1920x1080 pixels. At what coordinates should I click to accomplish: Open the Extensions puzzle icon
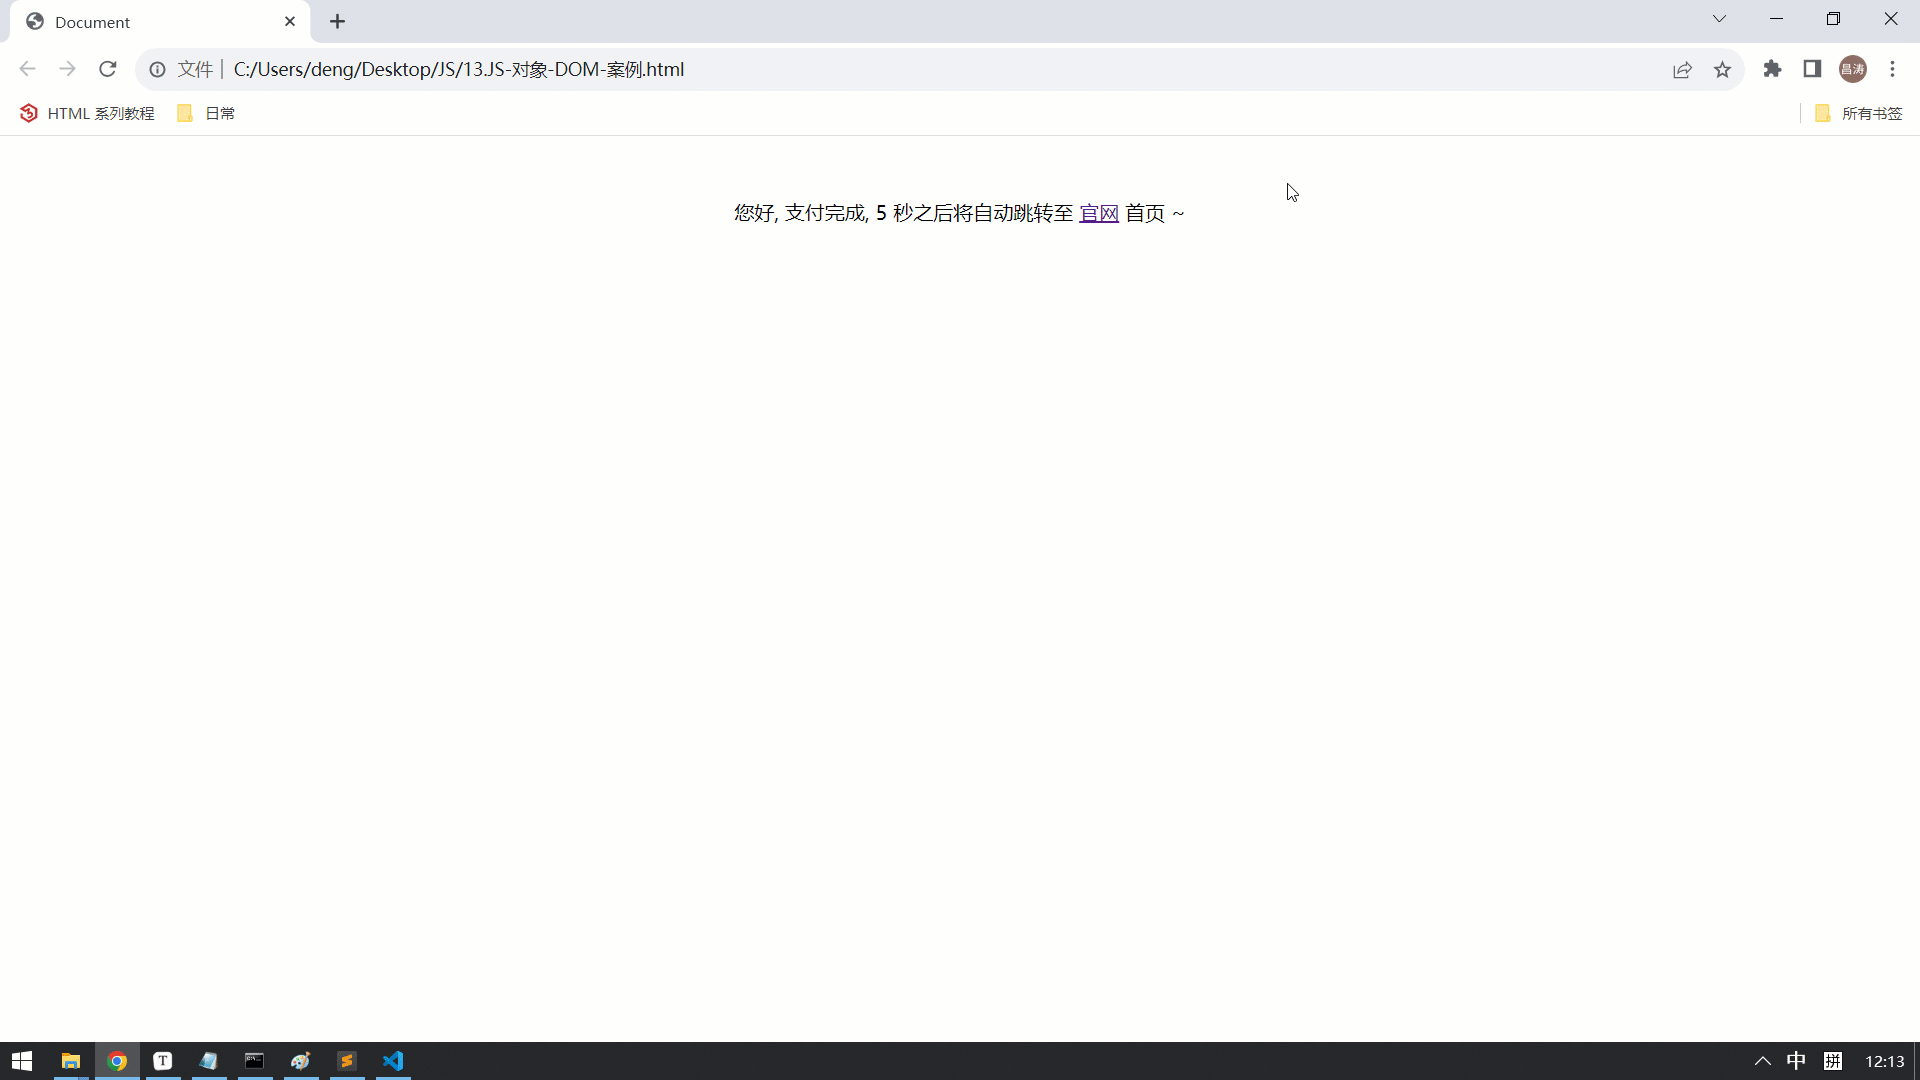[x=1772, y=69]
